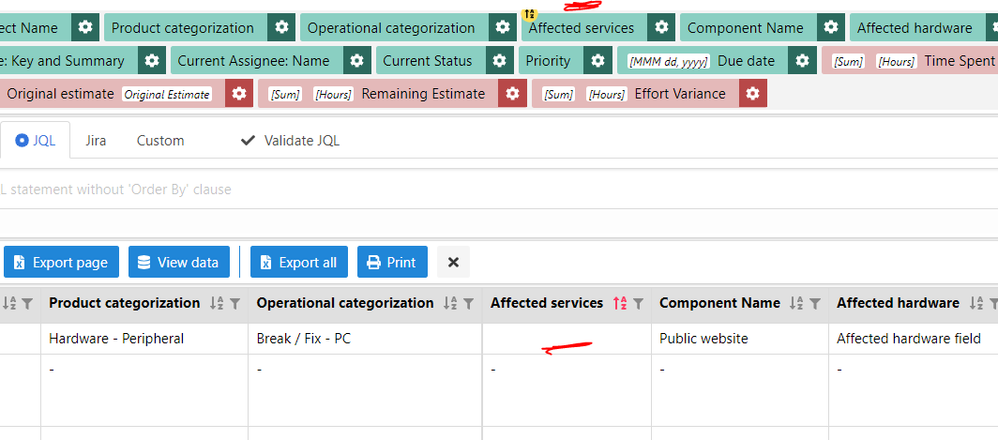Click the 'Break / Fix - PC' cell
The image size is (998, 440).
tap(365, 339)
